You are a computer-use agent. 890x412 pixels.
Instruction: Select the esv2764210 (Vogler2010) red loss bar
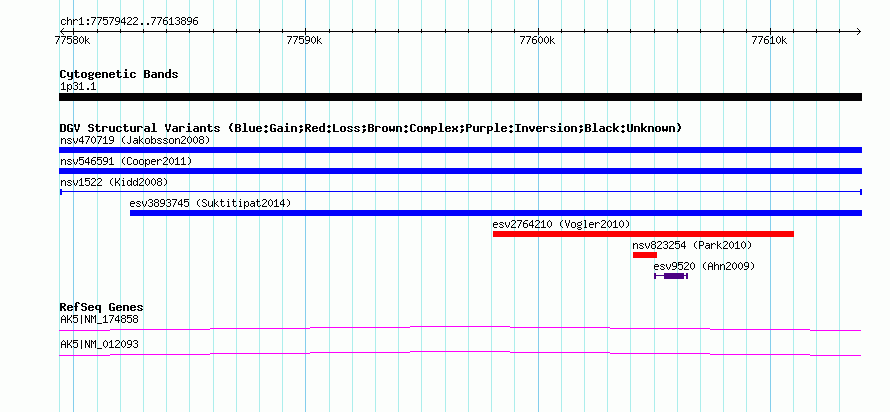point(643,234)
